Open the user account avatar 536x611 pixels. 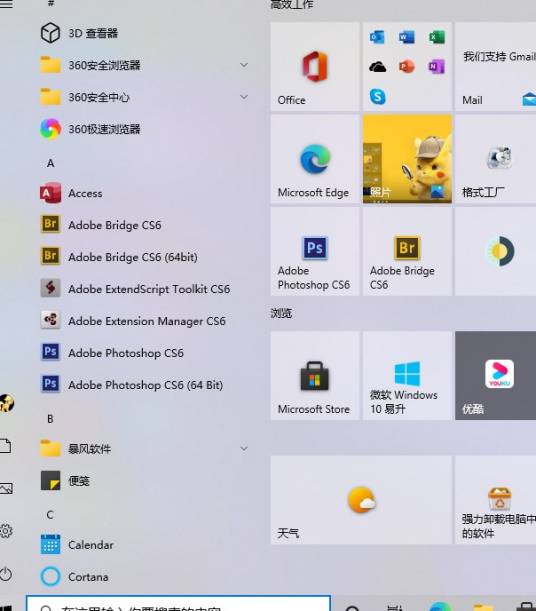click(7, 403)
